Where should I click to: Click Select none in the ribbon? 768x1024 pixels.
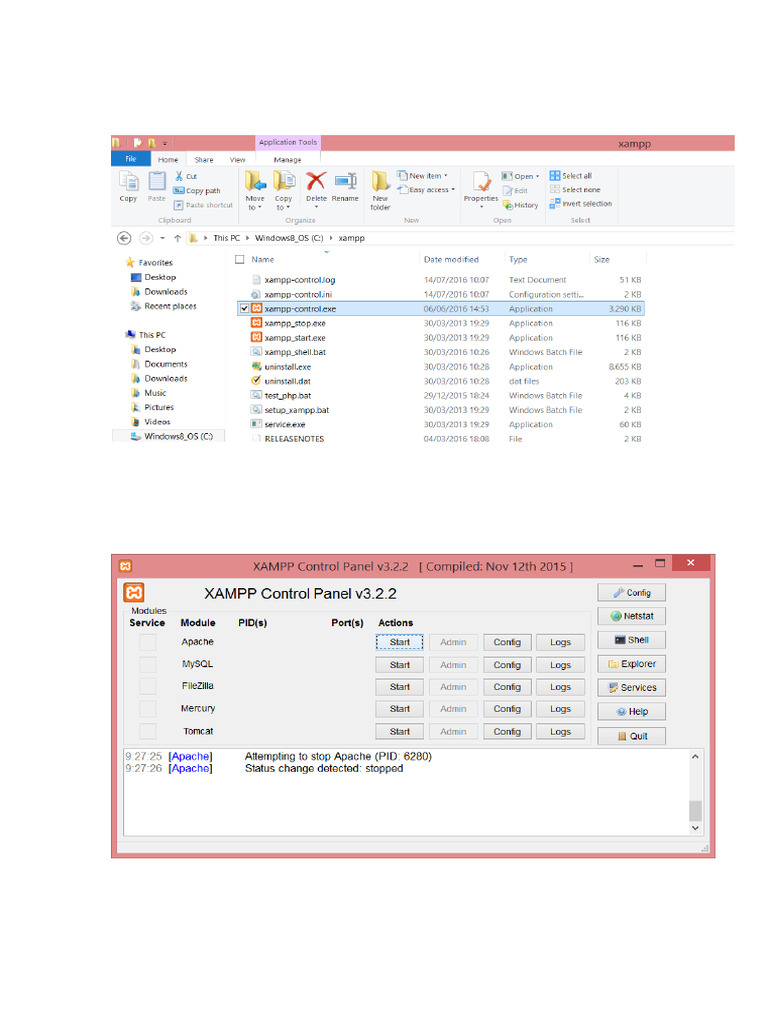pyautogui.click(x=575, y=189)
